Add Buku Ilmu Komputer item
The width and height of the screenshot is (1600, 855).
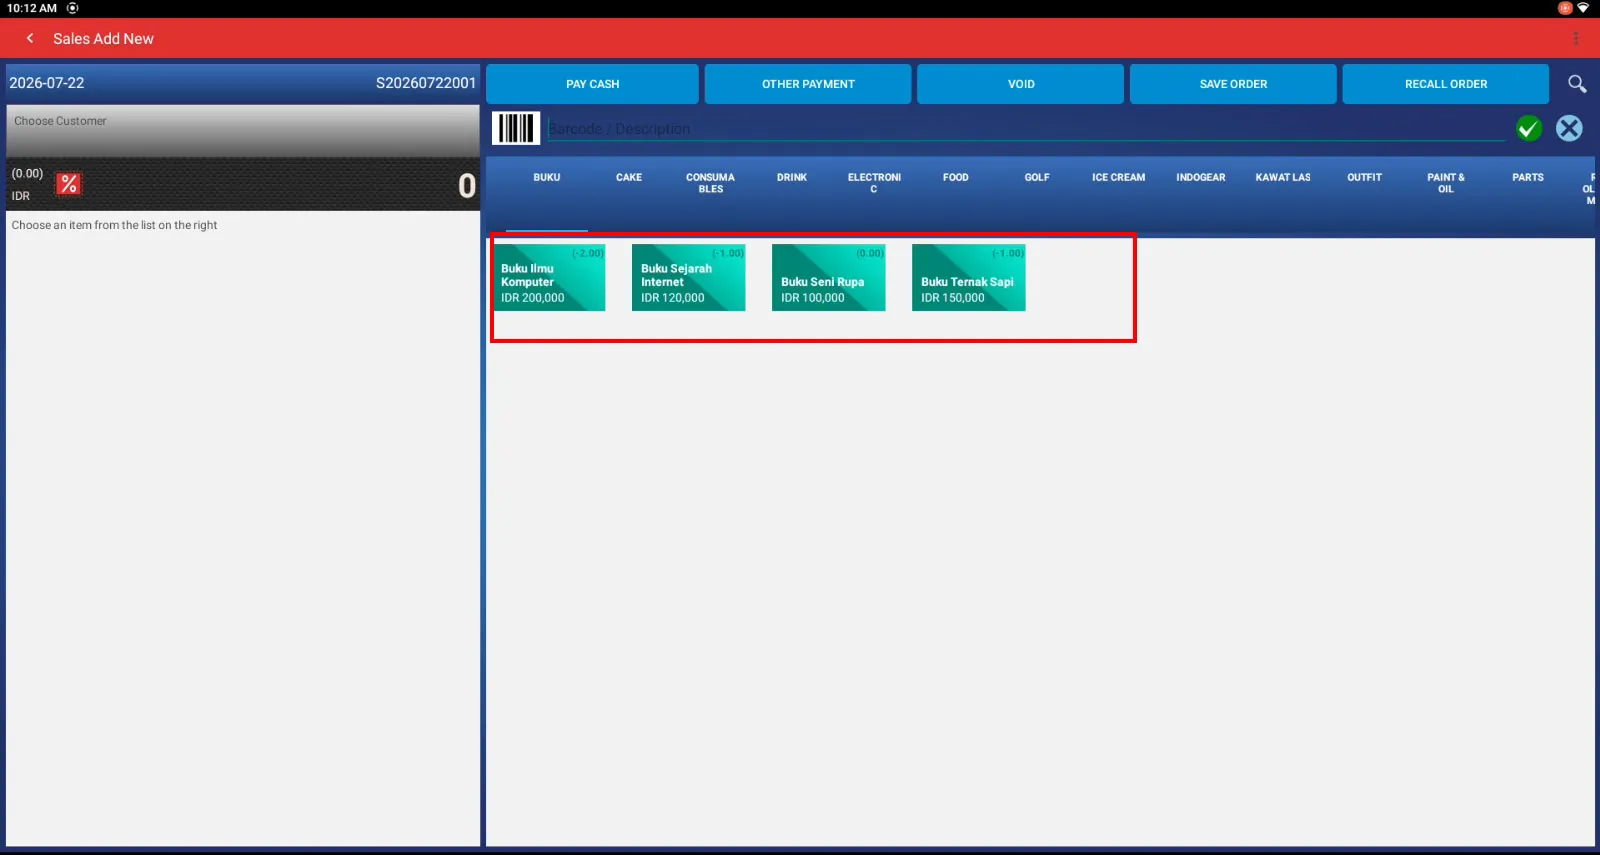(549, 278)
